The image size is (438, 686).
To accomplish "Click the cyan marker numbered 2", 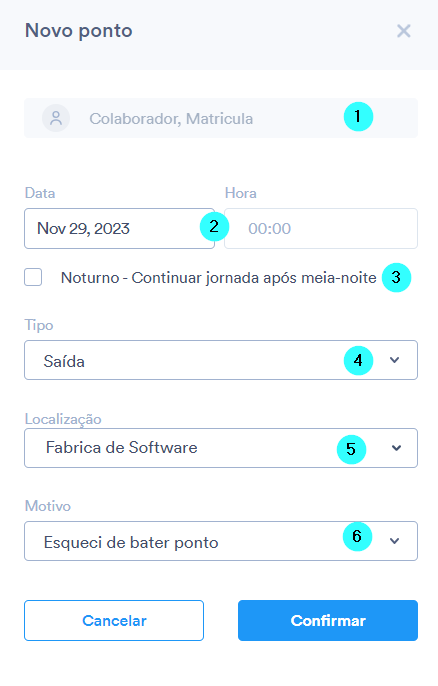I will [214, 226].
